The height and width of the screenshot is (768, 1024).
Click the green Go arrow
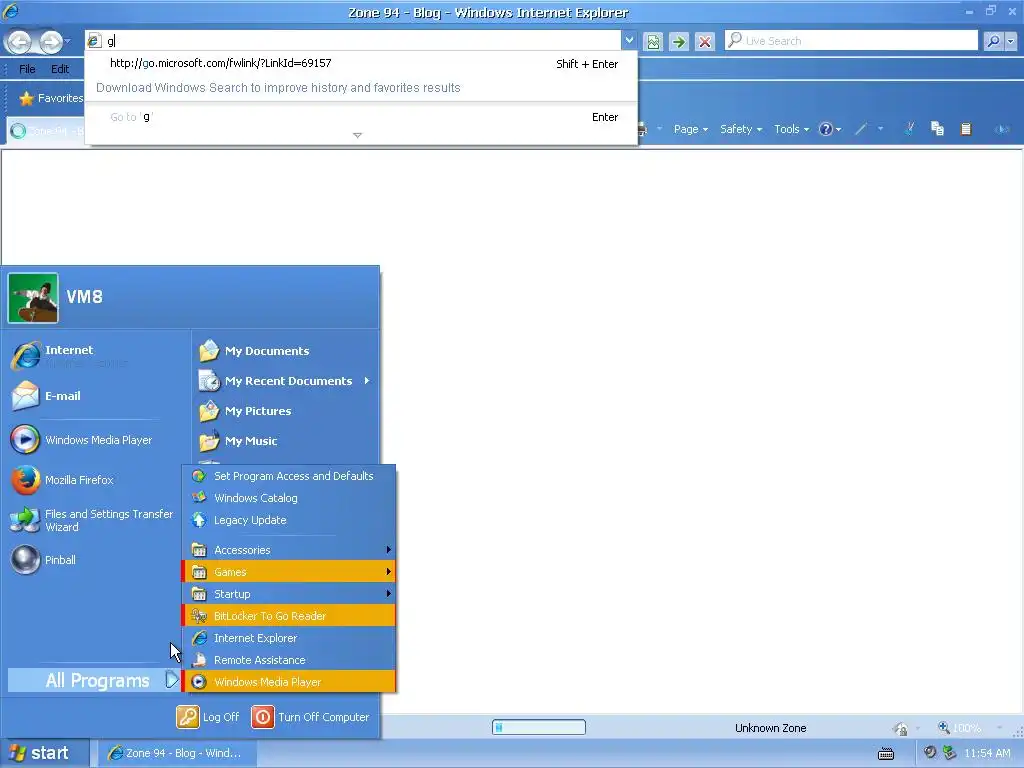point(679,42)
